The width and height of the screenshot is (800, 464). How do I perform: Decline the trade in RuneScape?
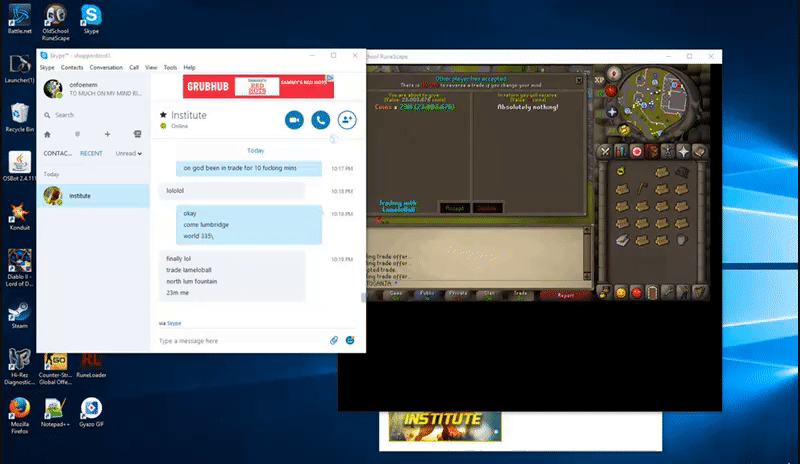click(x=487, y=208)
